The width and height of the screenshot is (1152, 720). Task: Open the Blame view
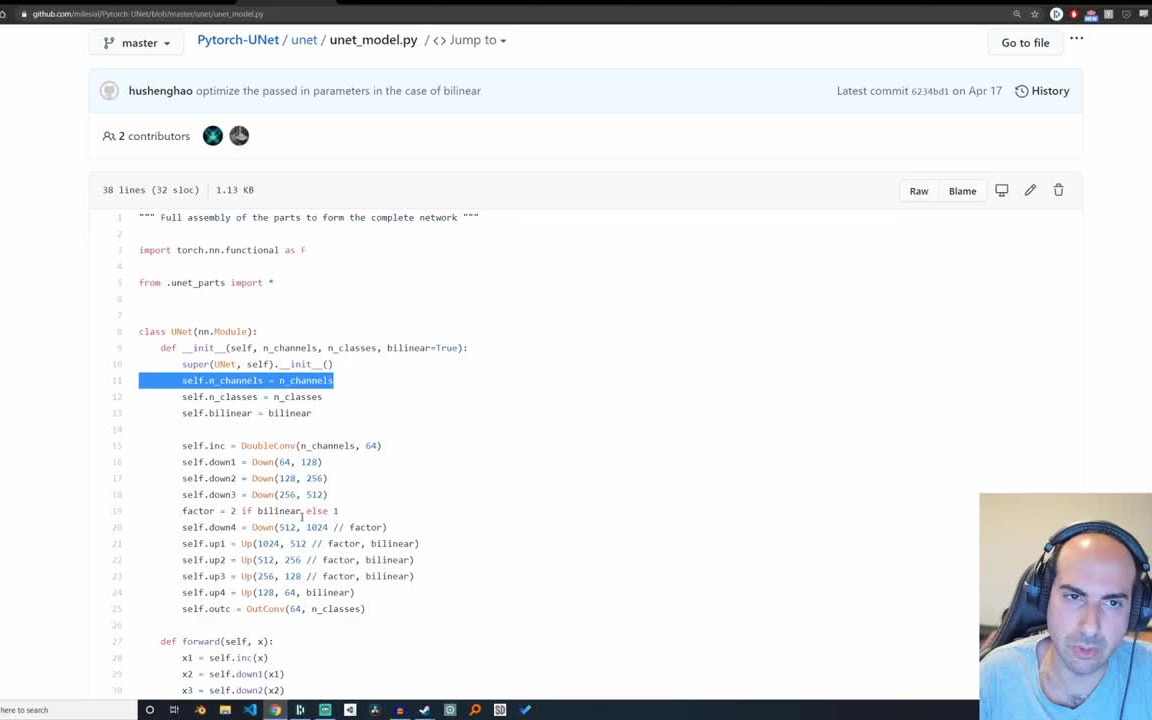[962, 191]
